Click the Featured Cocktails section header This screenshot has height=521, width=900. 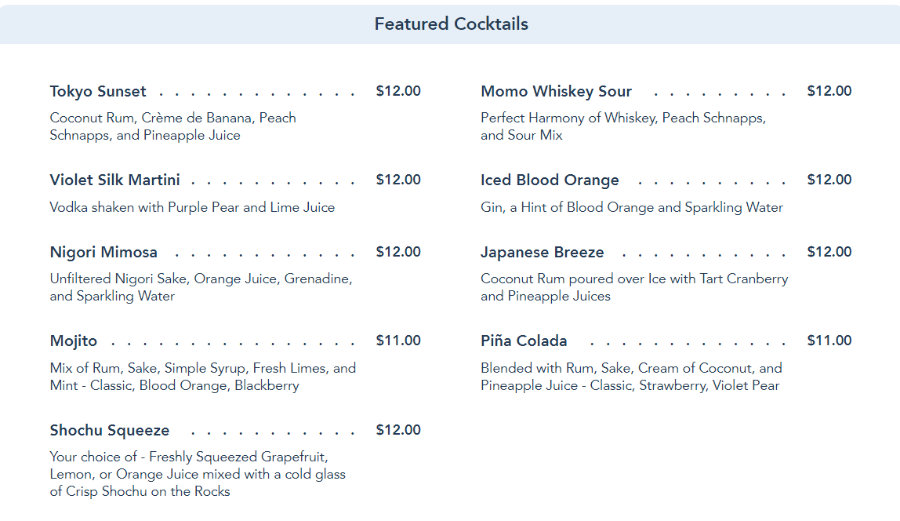click(x=451, y=24)
